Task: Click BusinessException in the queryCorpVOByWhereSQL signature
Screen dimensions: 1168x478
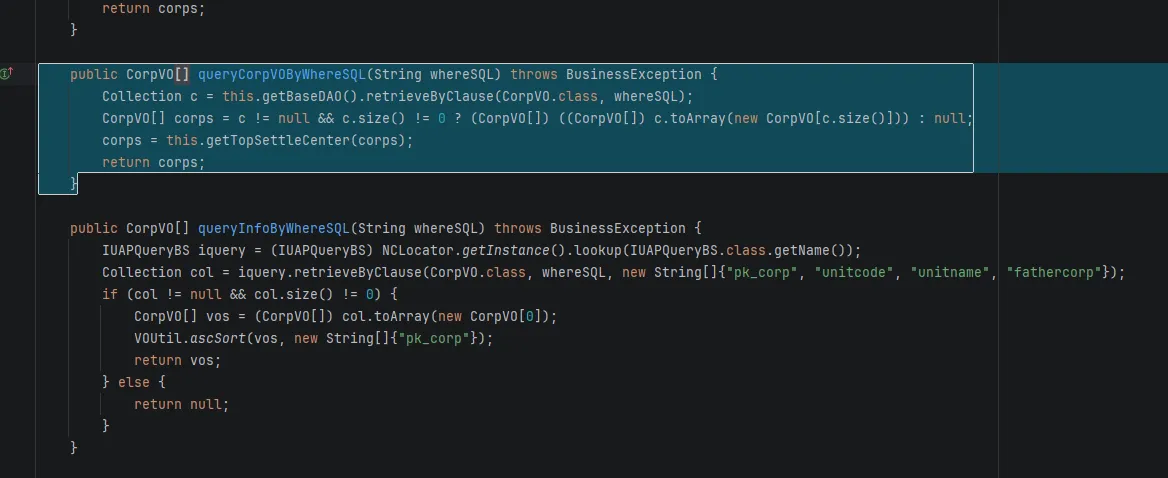Action: (x=633, y=74)
